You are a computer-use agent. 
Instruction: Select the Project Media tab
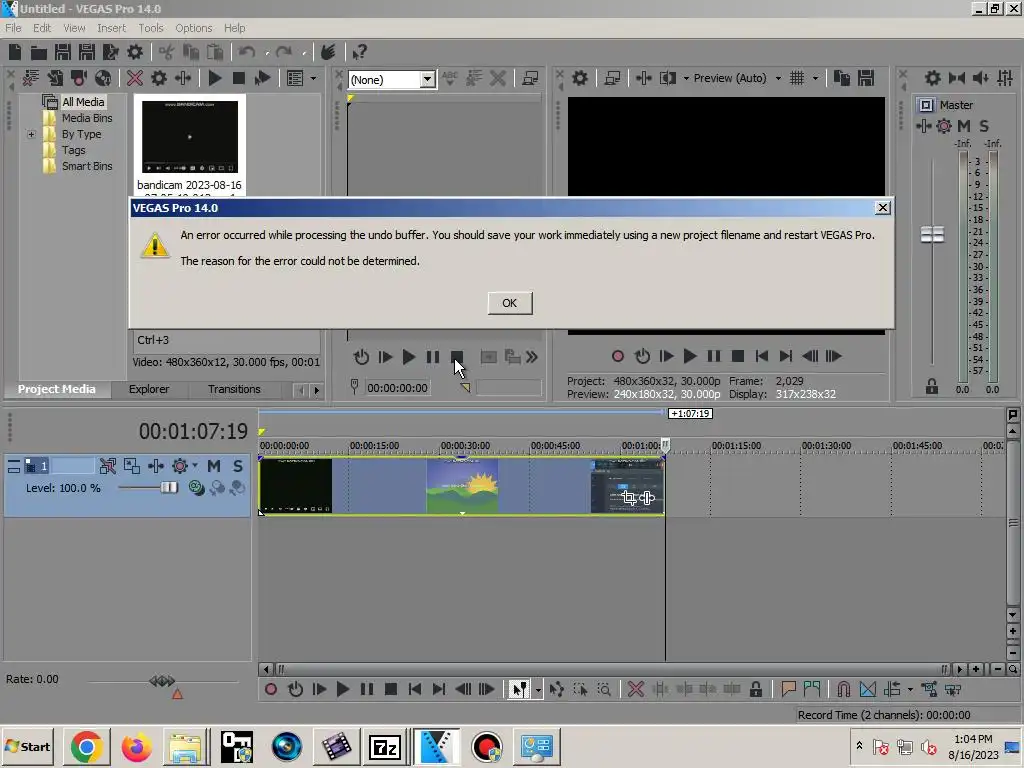point(57,389)
